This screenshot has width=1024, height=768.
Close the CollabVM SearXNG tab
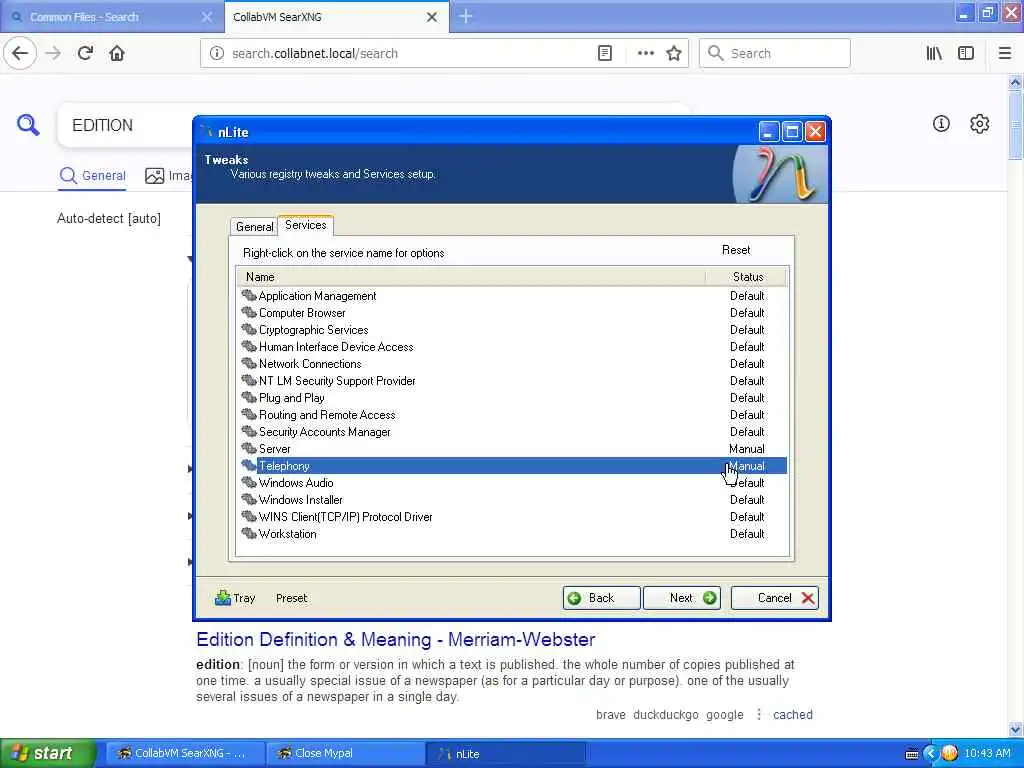coord(432,17)
